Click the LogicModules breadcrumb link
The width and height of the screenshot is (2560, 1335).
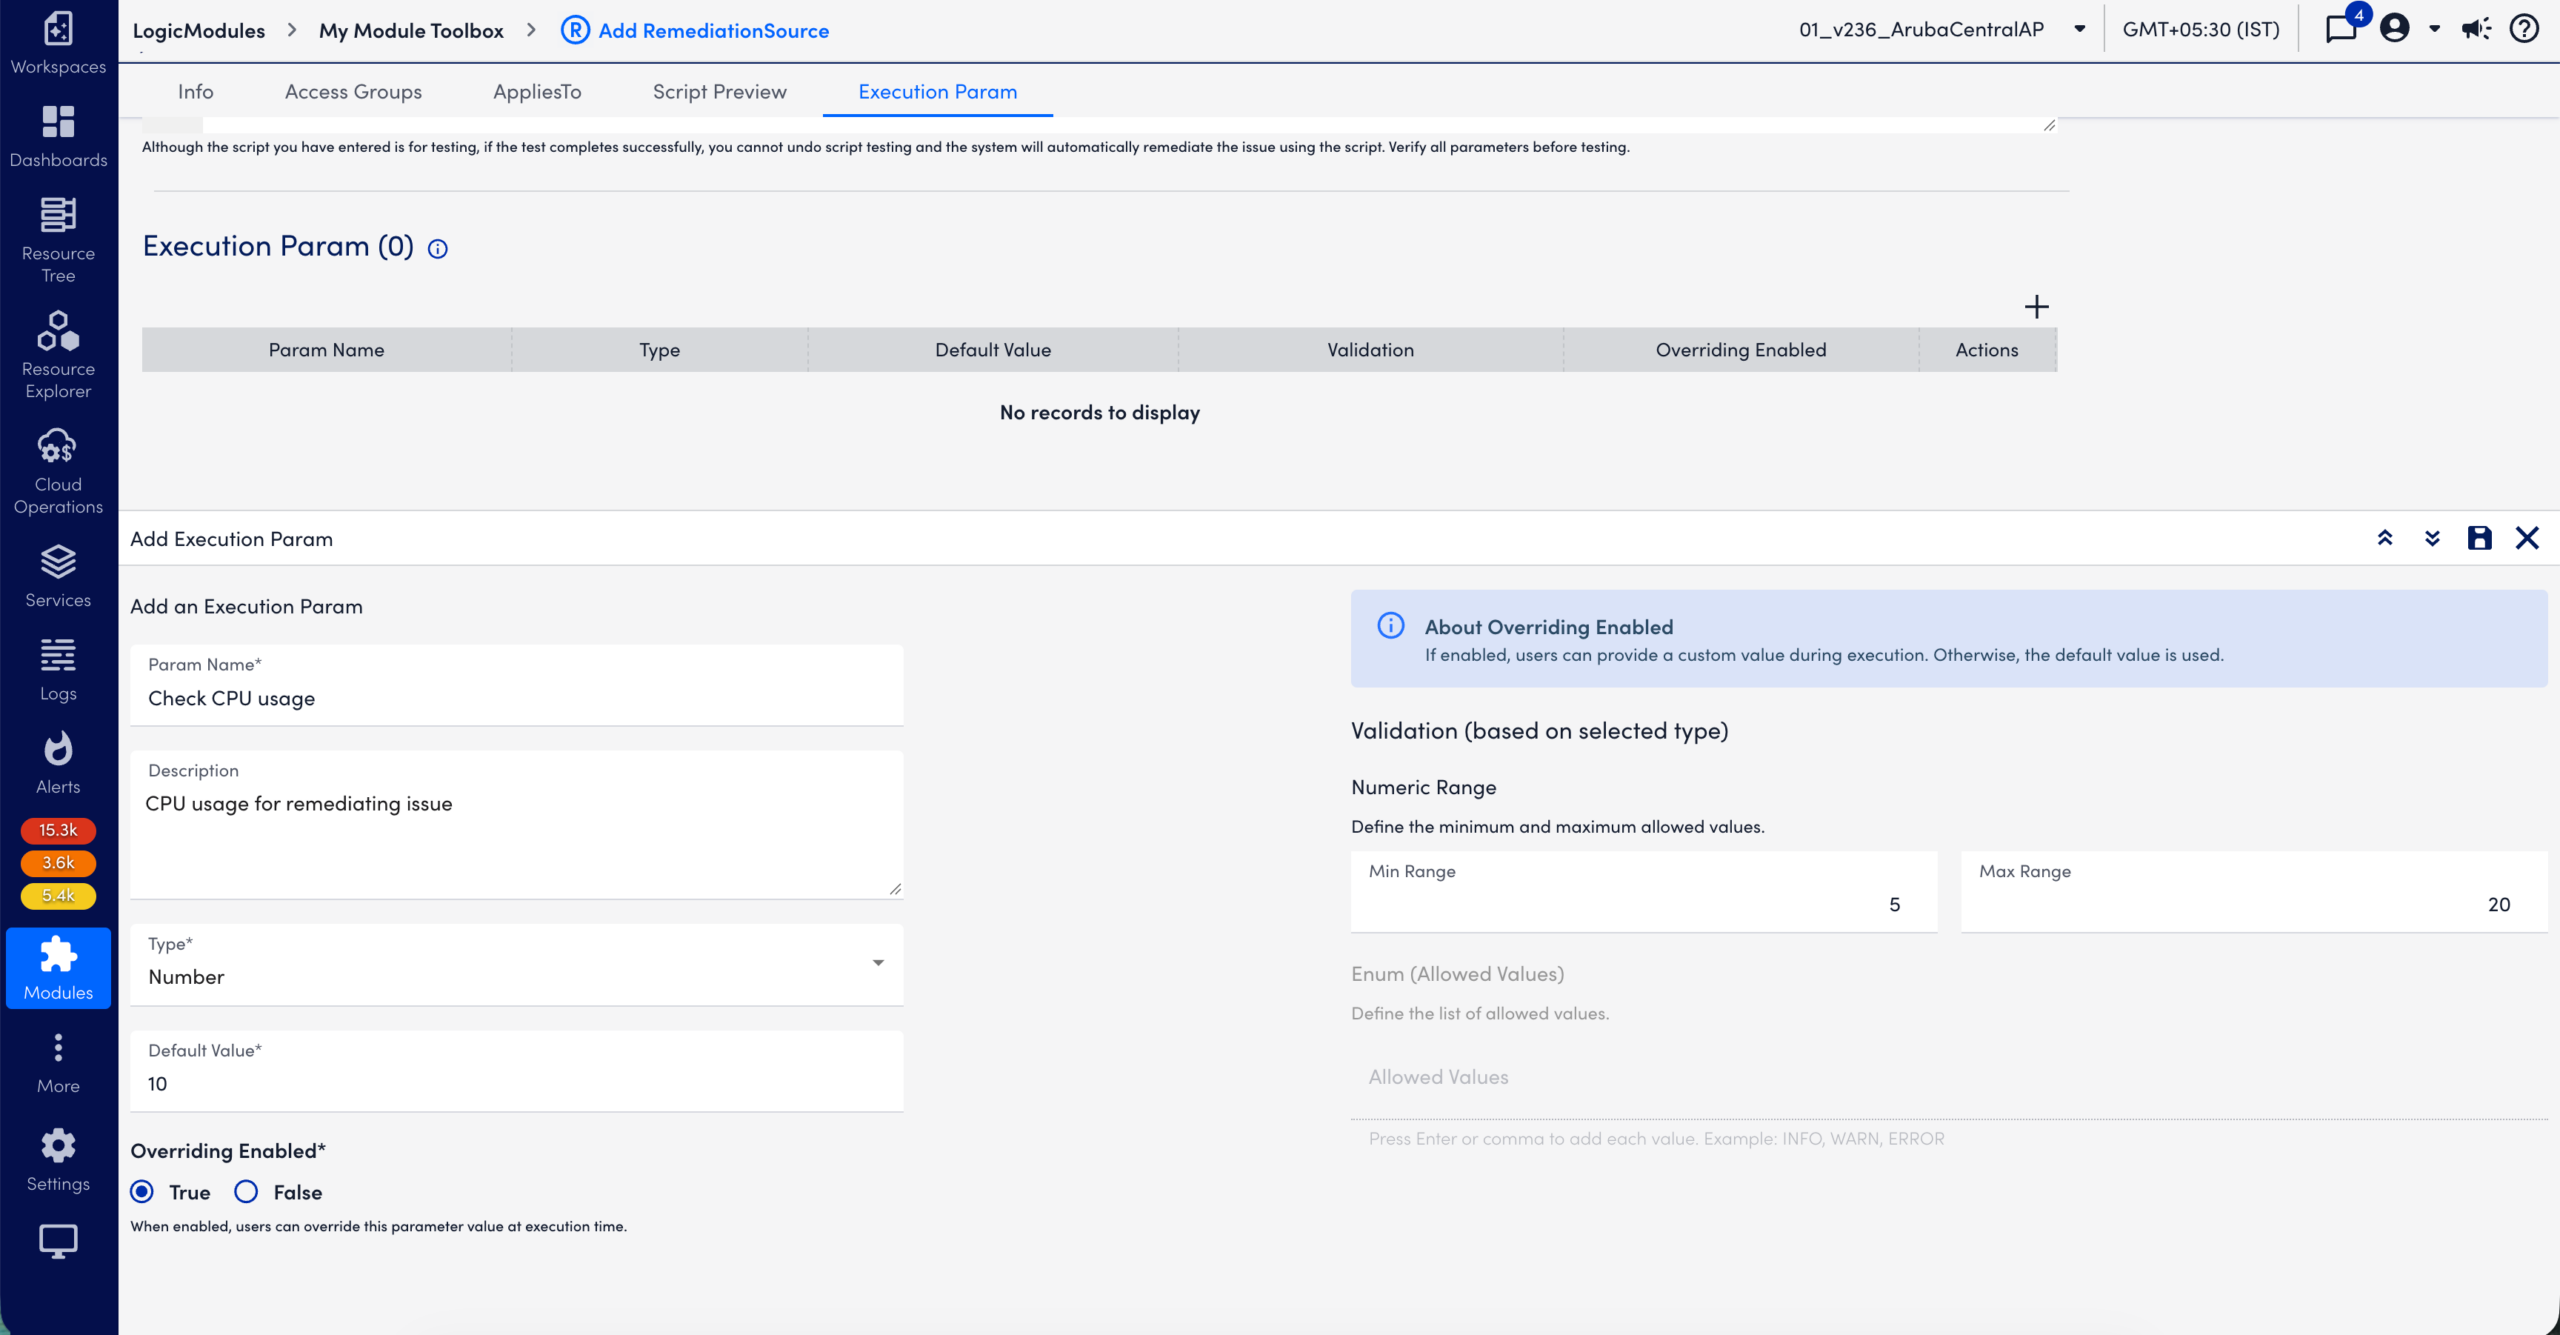pos(198,30)
